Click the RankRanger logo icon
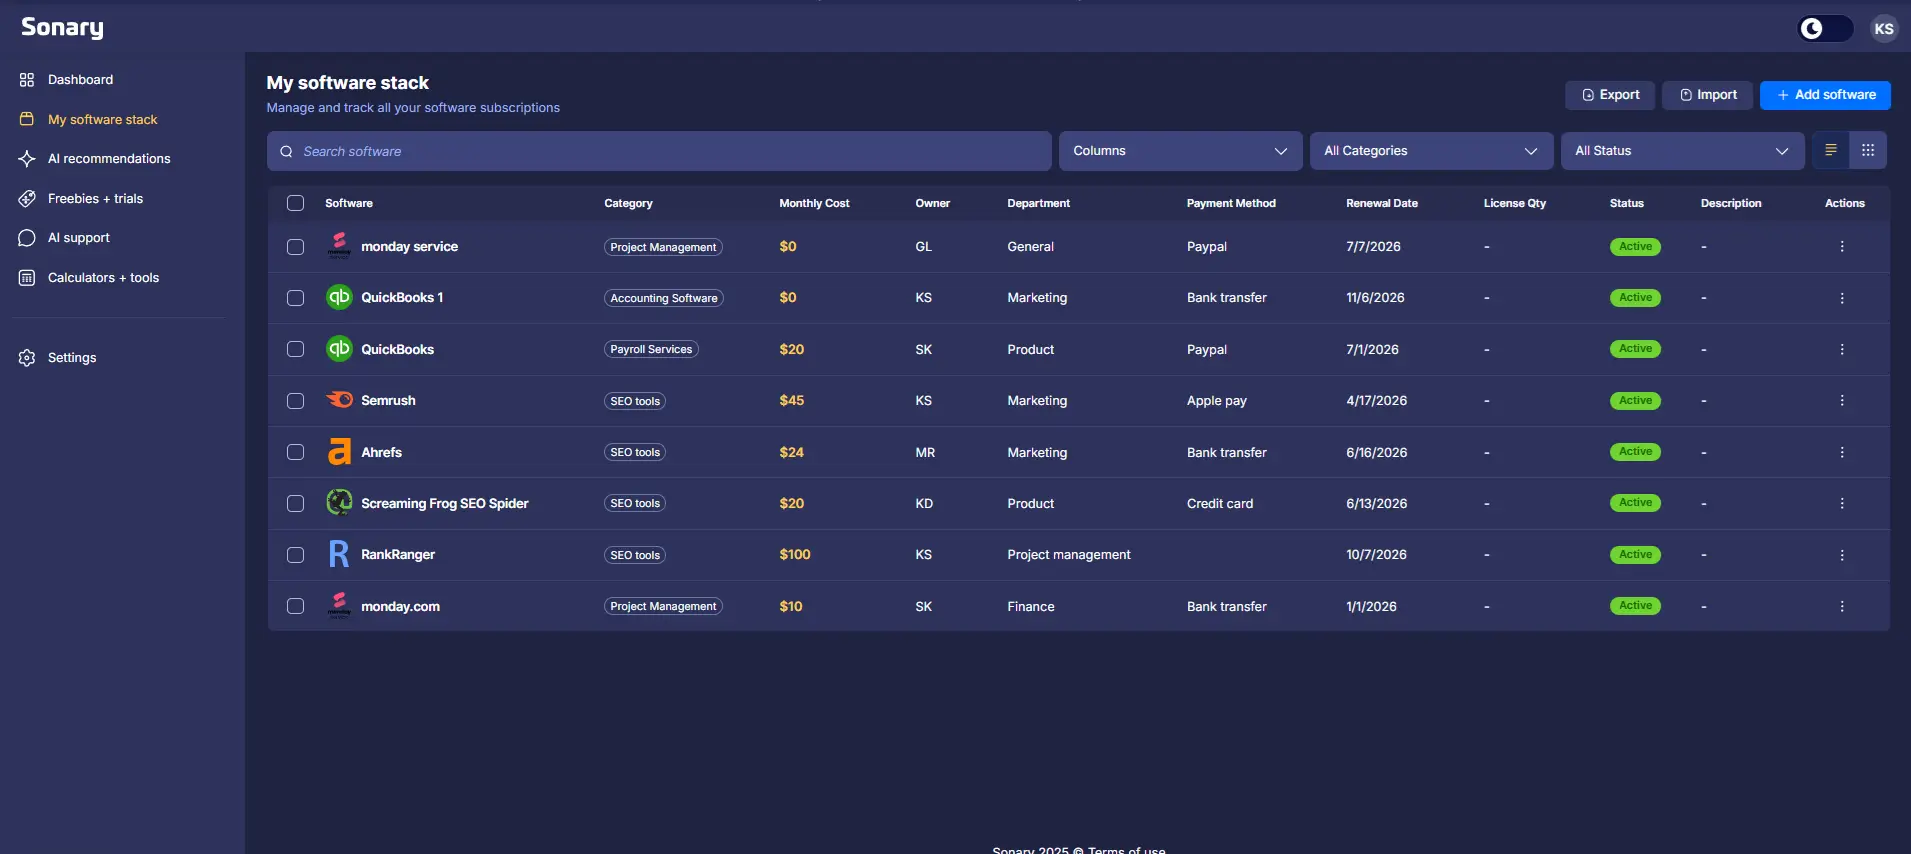 pyautogui.click(x=339, y=554)
